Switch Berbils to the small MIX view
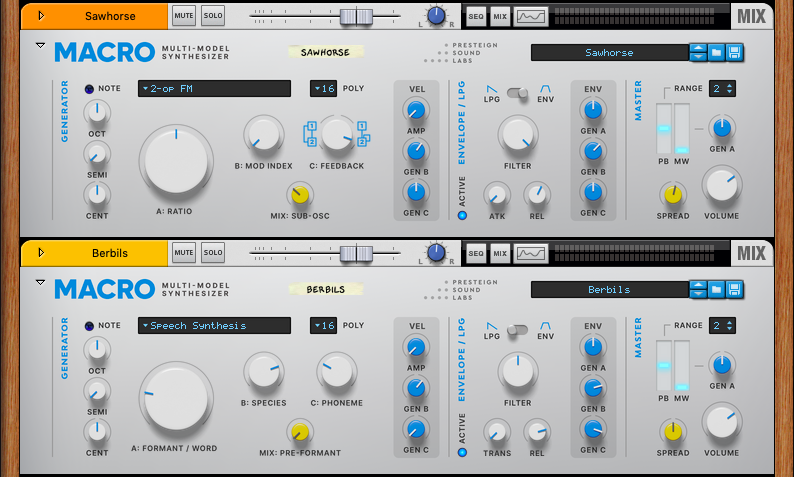 [x=500, y=253]
